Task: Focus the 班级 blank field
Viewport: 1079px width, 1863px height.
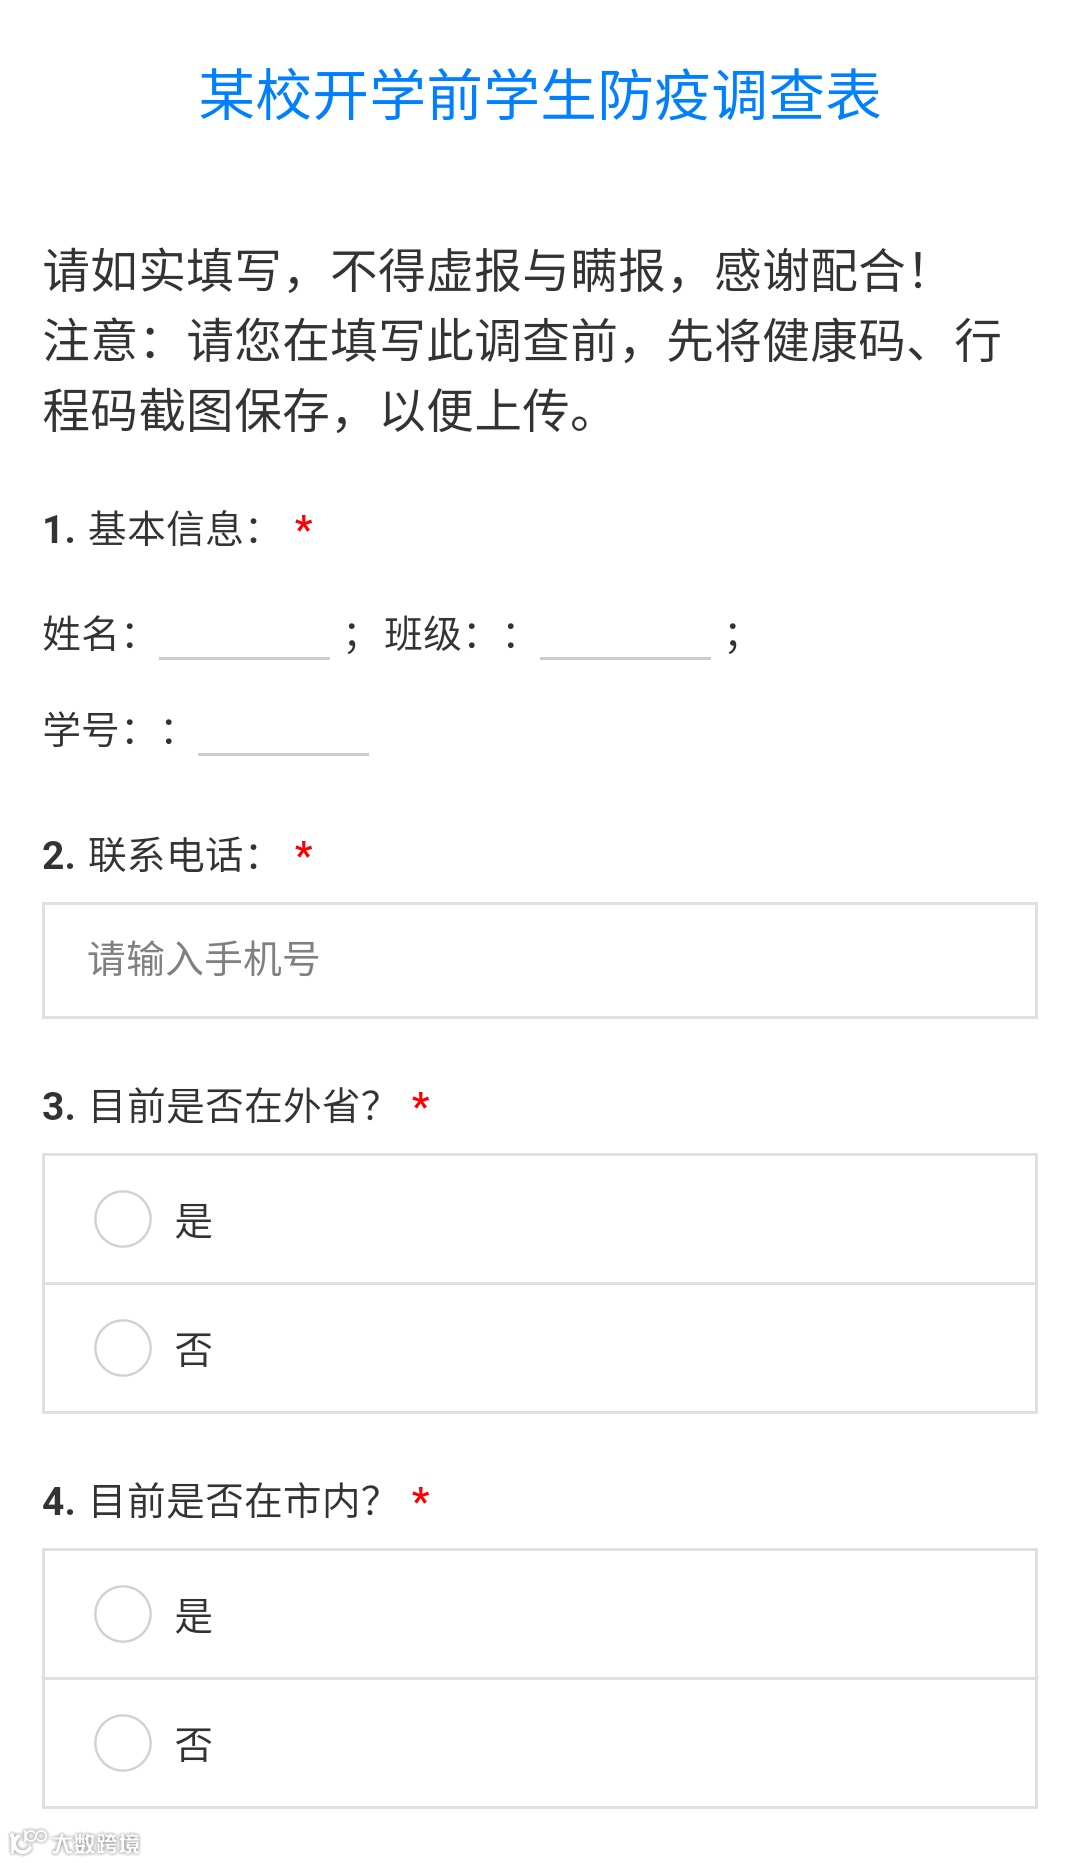Action: pos(625,637)
